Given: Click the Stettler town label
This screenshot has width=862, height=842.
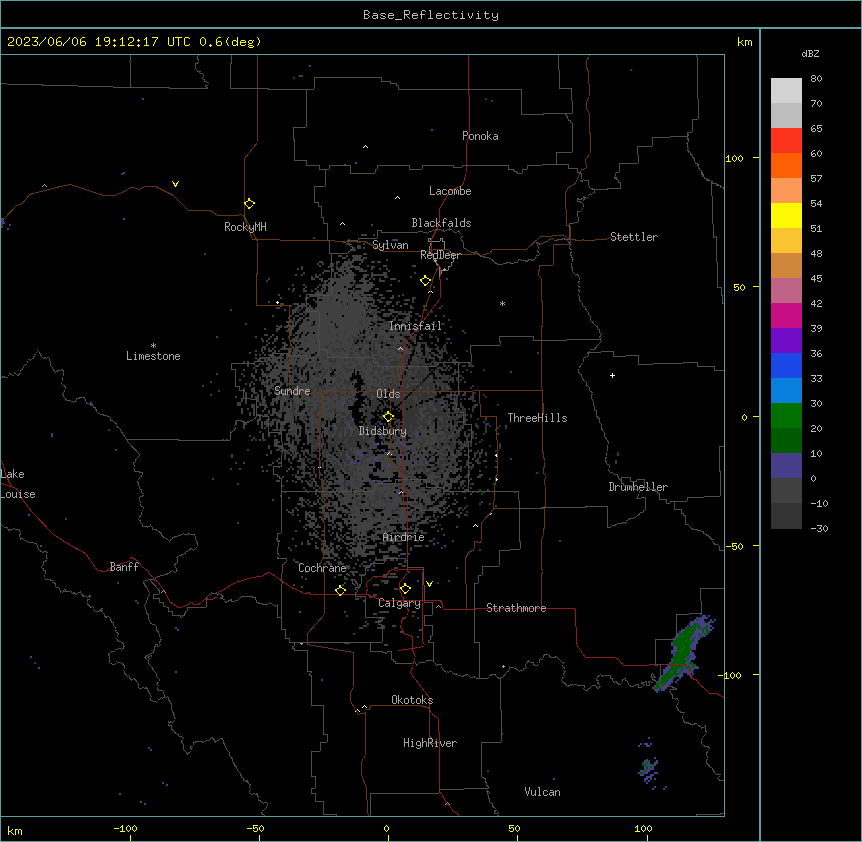Looking at the screenshot, I should [634, 237].
